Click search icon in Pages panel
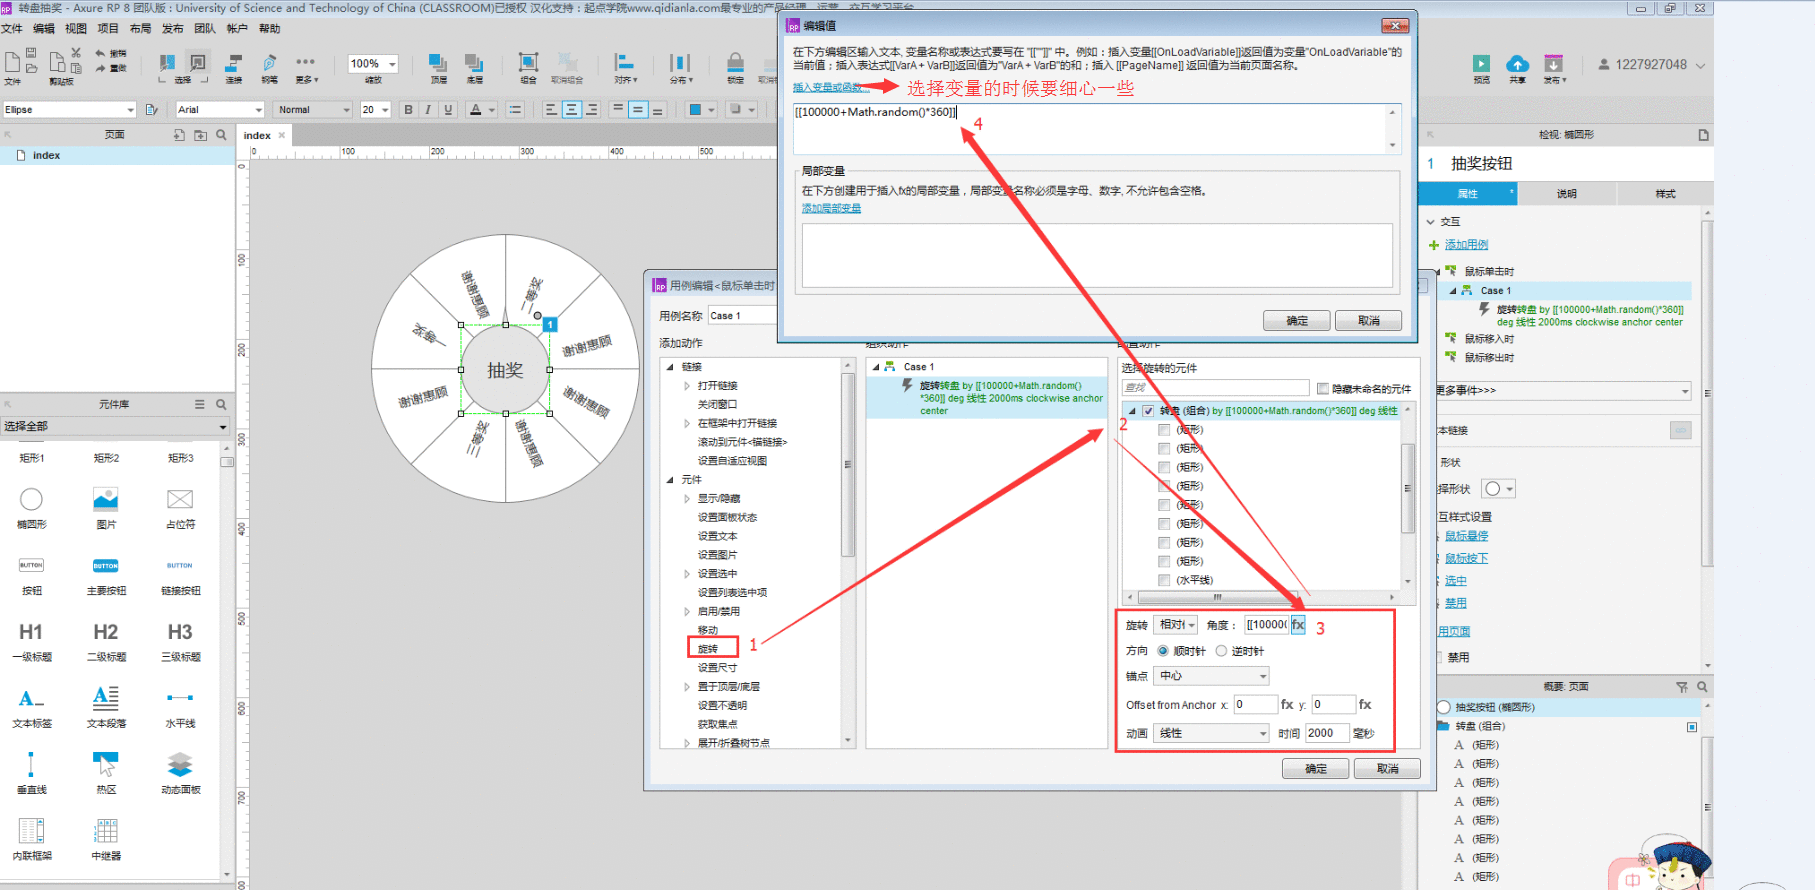 coord(221,135)
